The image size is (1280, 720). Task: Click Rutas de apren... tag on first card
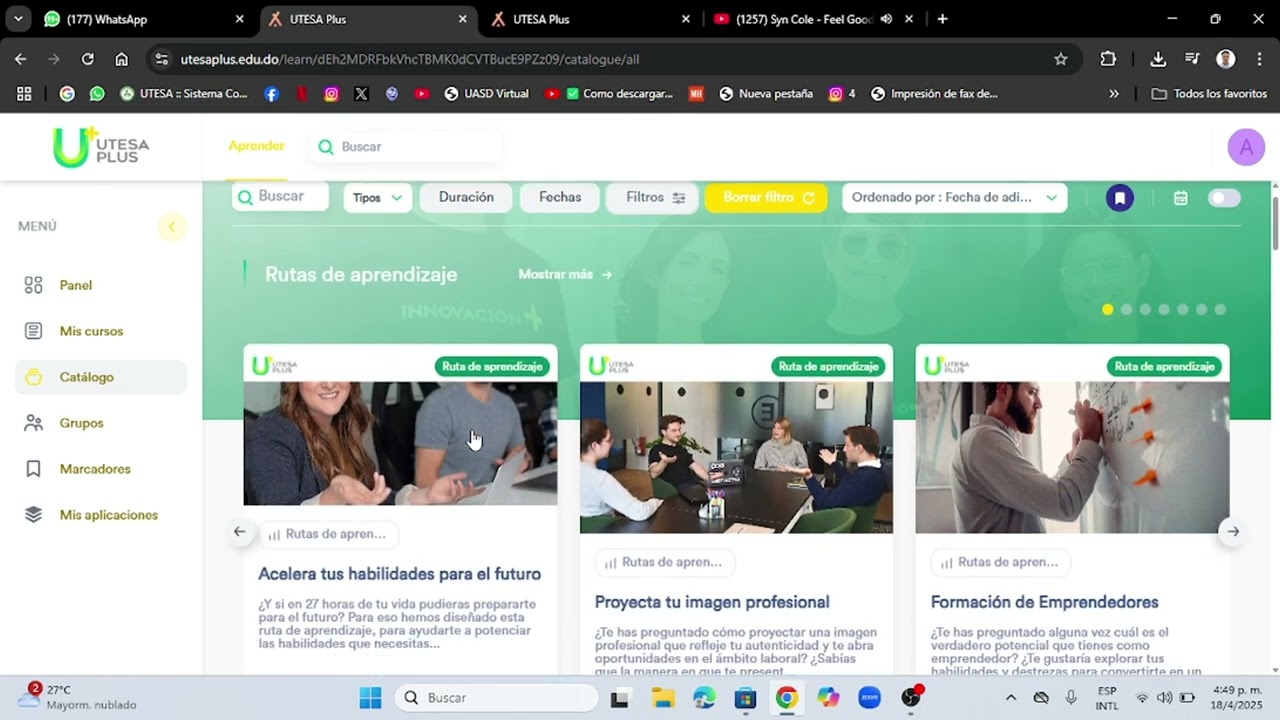(x=328, y=534)
